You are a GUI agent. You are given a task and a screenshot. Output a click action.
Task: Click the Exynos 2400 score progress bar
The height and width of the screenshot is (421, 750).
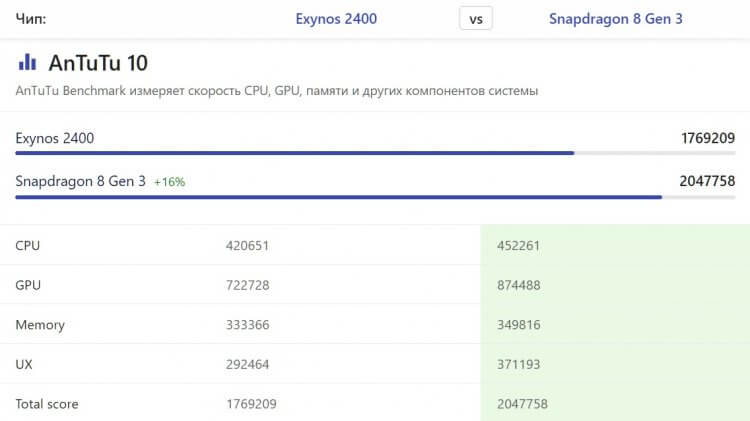coord(375,153)
